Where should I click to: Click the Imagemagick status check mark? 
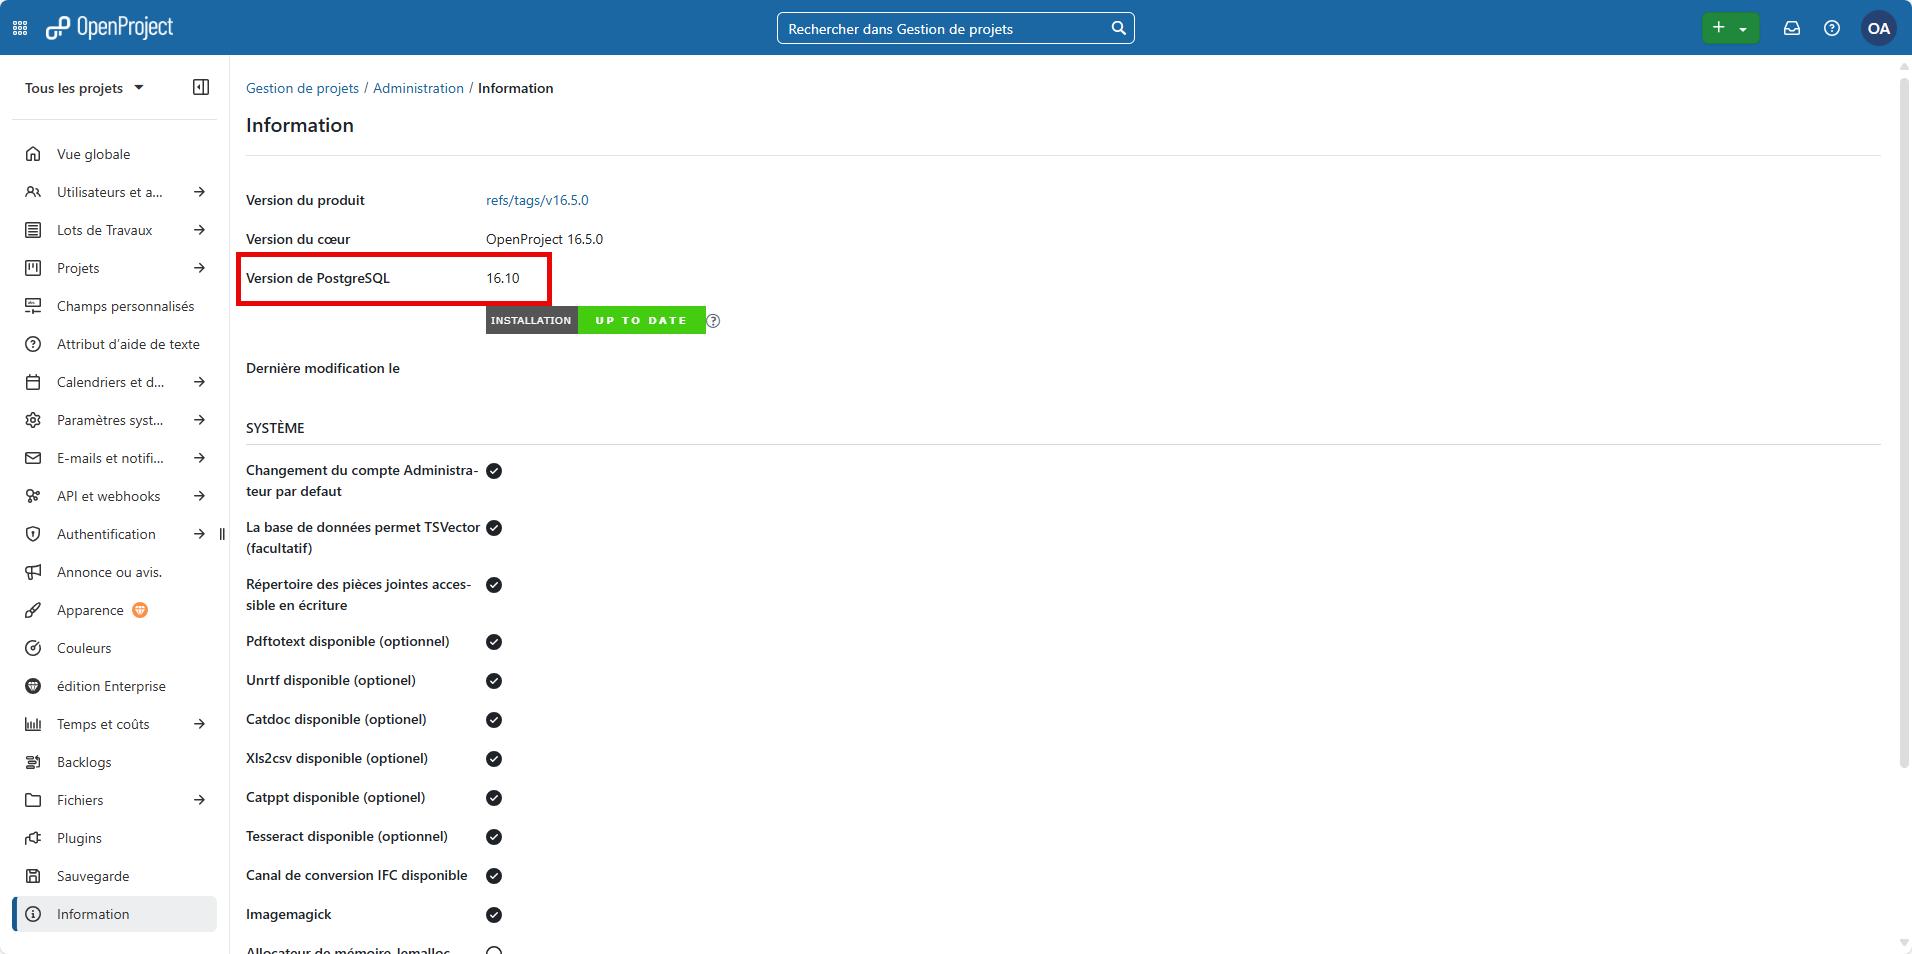click(494, 915)
